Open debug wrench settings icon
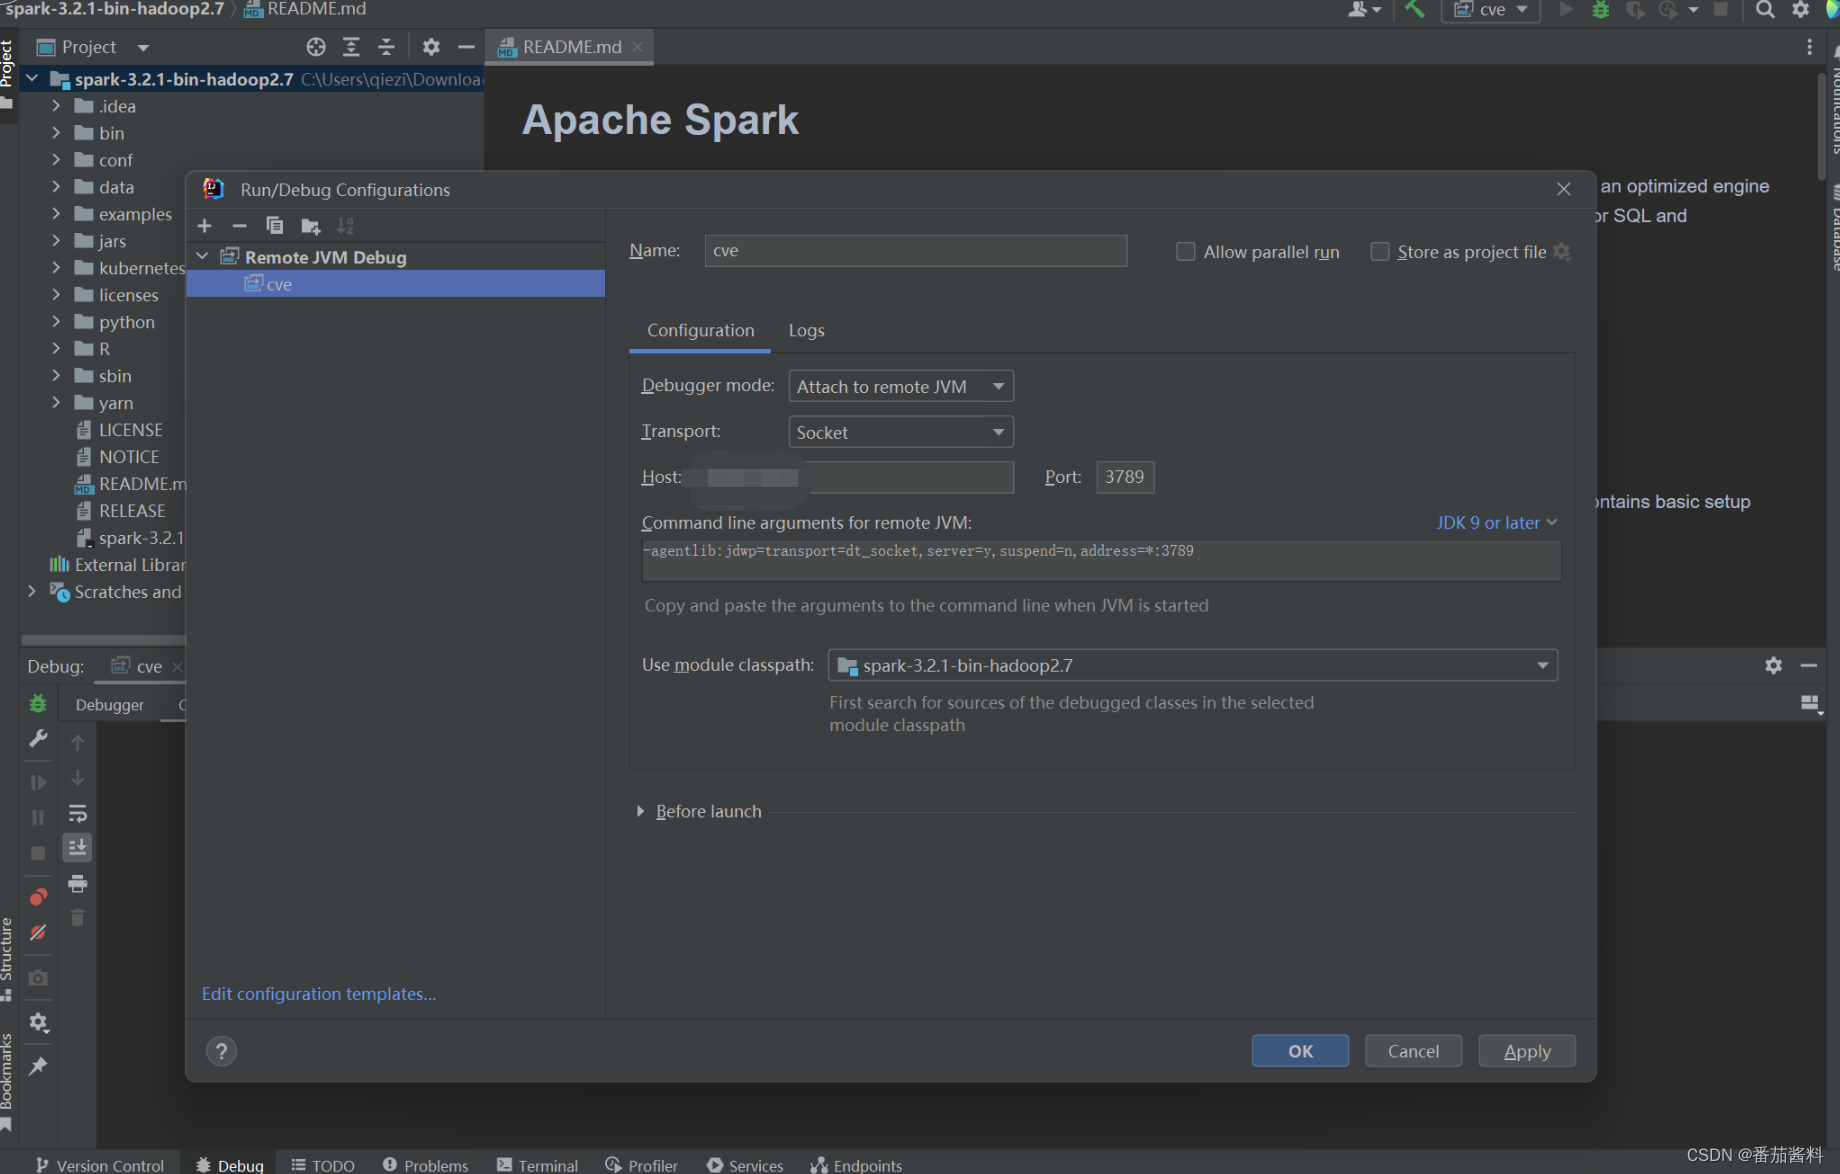Viewport: 1840px width, 1174px height. [x=38, y=738]
